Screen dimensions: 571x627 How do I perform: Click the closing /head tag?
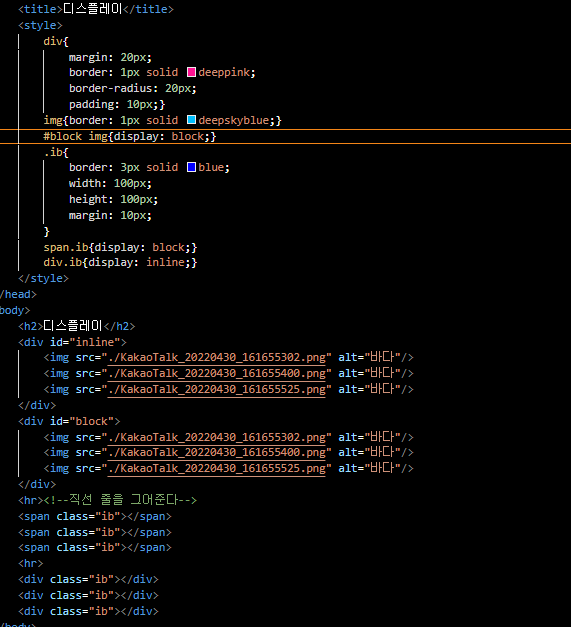coord(18,294)
